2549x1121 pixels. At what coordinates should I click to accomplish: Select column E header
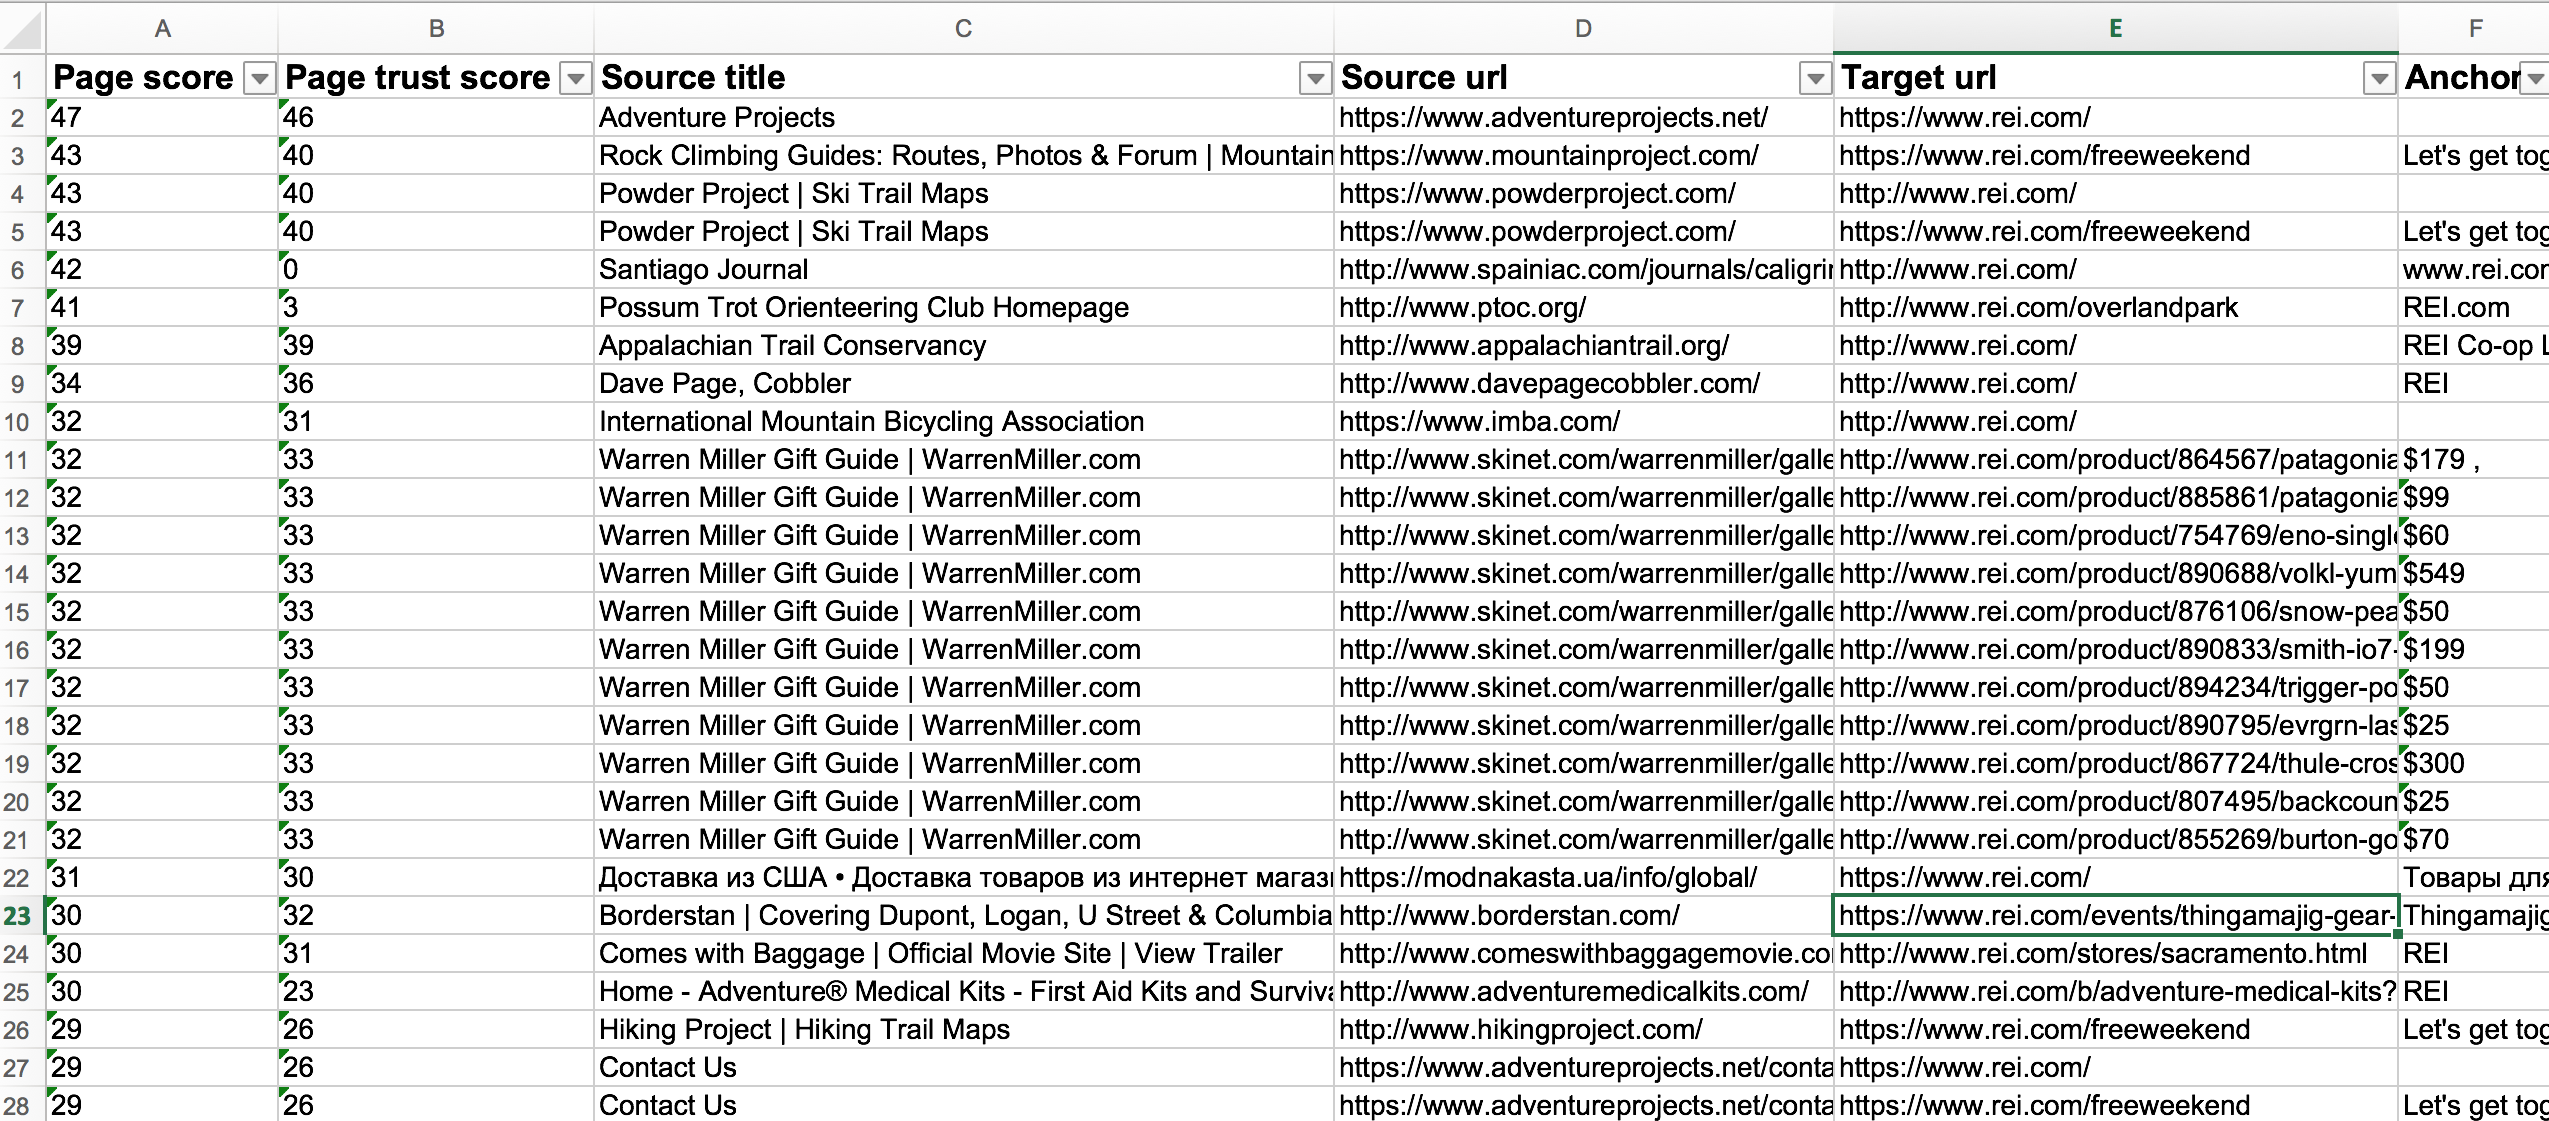[2115, 28]
